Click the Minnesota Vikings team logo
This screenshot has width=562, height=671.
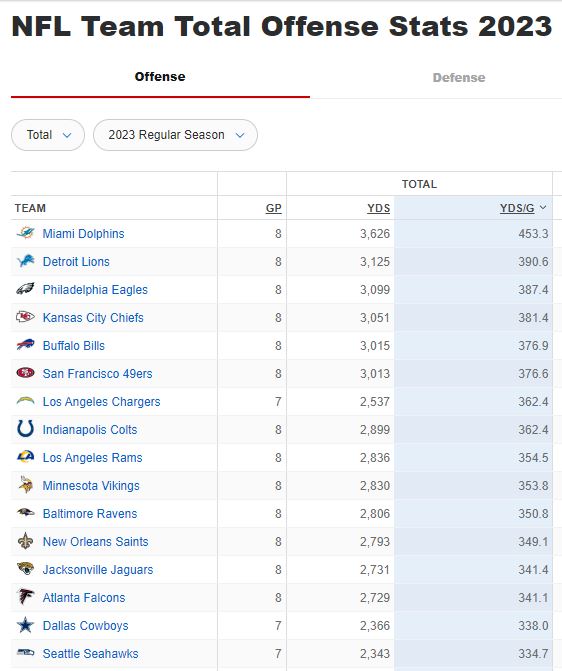click(25, 485)
